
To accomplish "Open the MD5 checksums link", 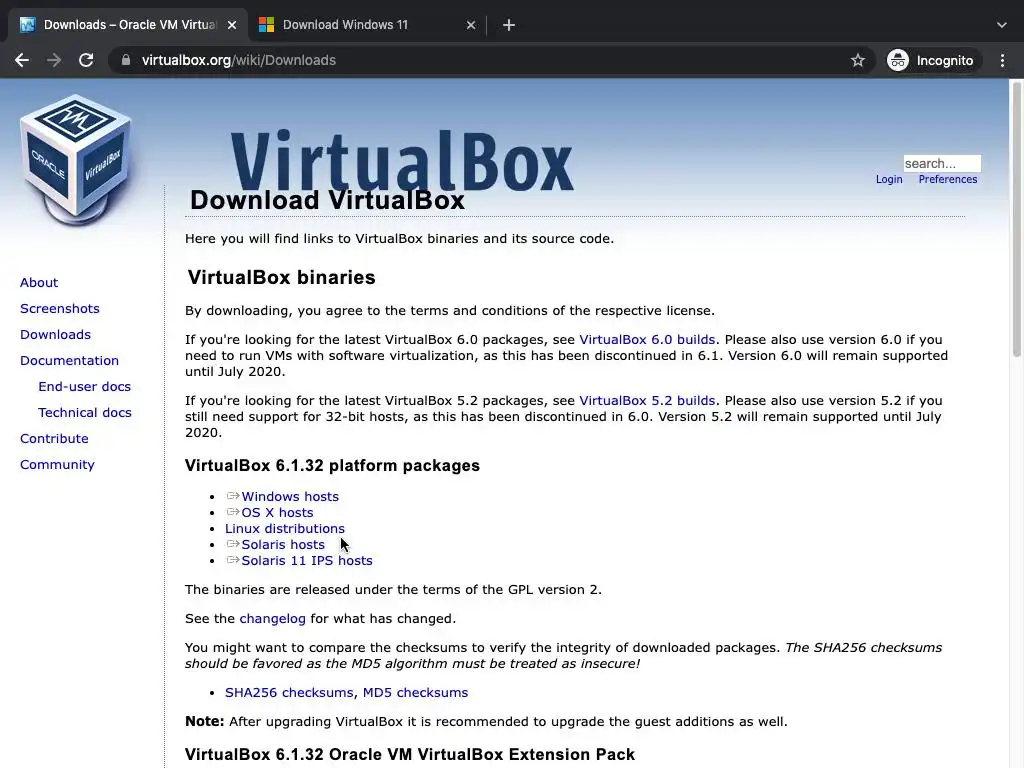I will point(415,693).
